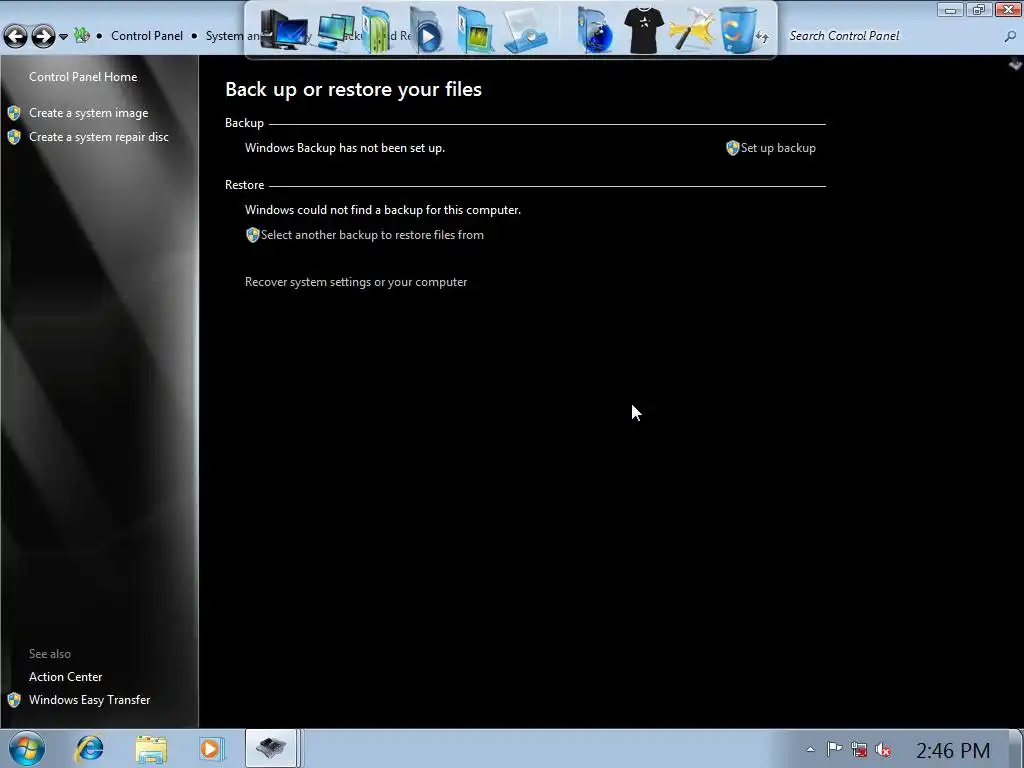Click the address bar refresh arrows

coord(763,37)
